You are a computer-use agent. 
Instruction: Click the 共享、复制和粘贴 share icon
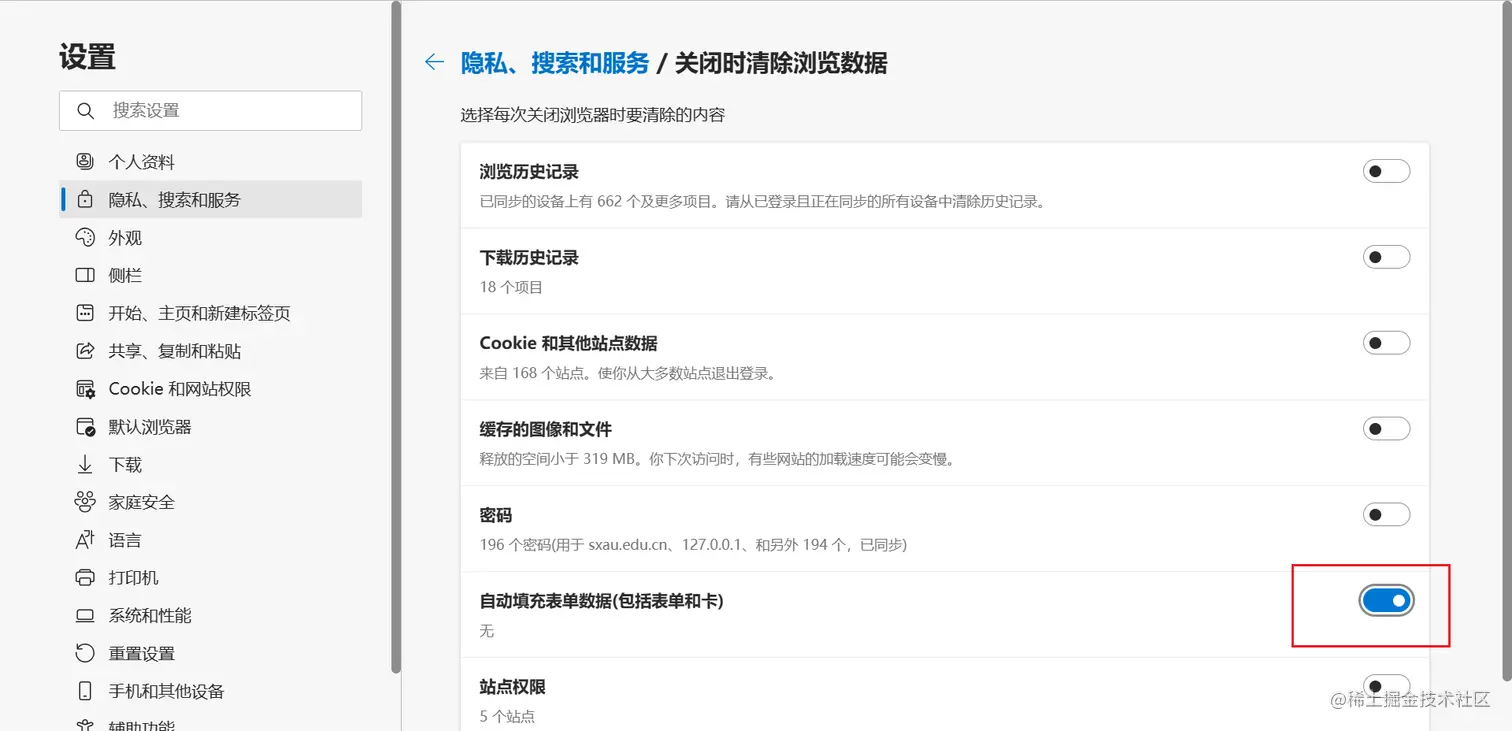pyautogui.click(x=85, y=351)
